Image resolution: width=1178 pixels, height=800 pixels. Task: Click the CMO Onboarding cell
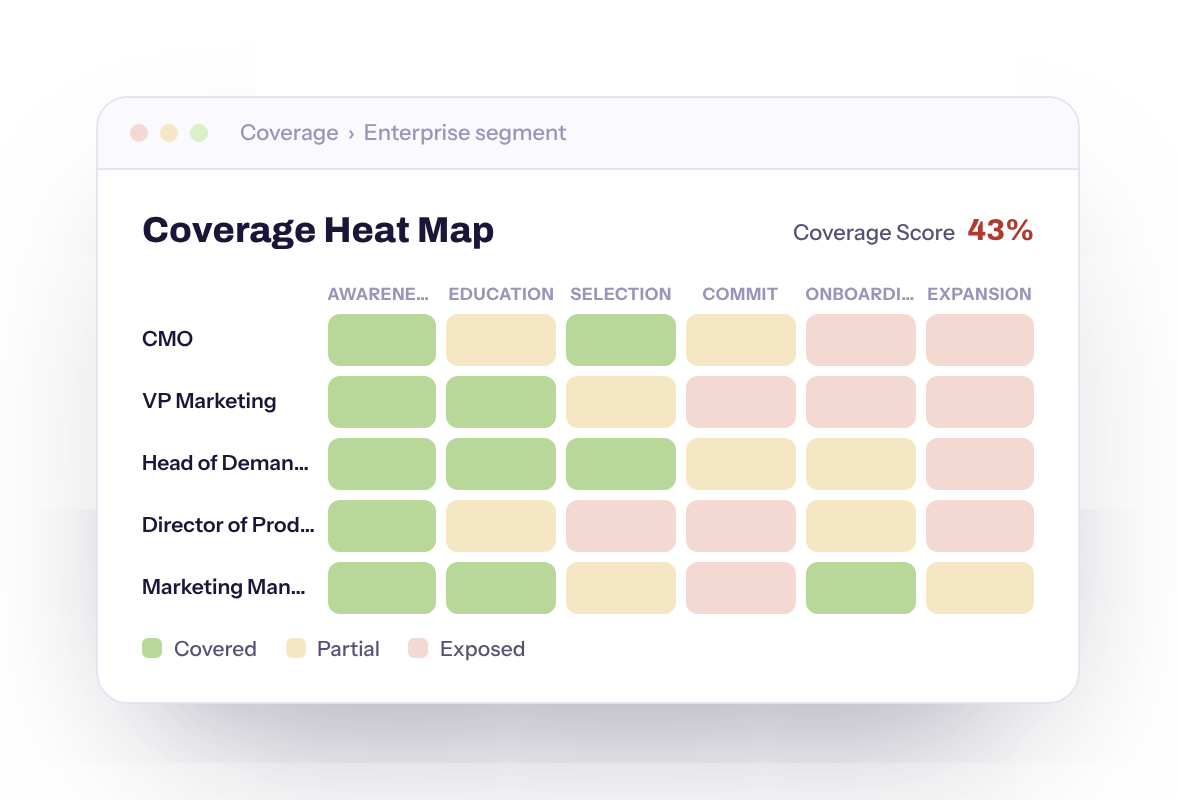[861, 340]
